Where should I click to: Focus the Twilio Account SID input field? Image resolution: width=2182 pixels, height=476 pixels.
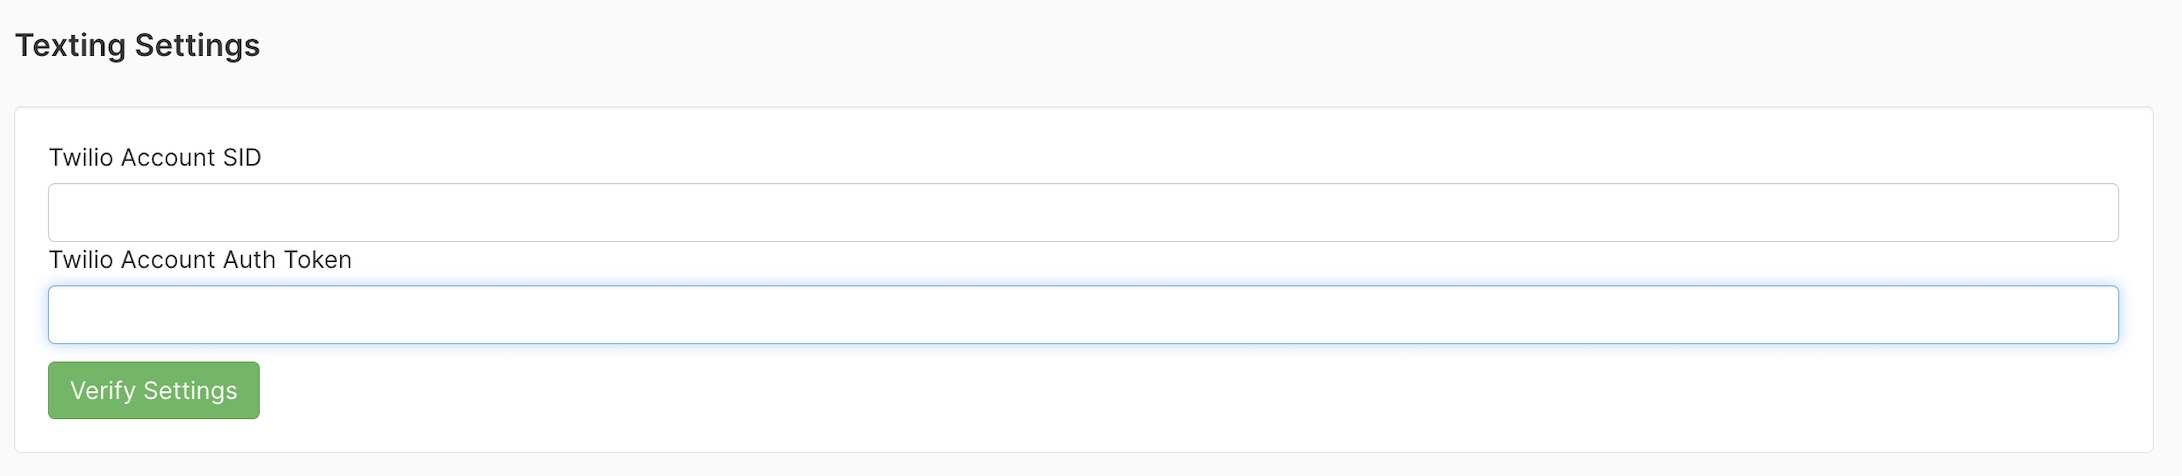coord(1083,212)
